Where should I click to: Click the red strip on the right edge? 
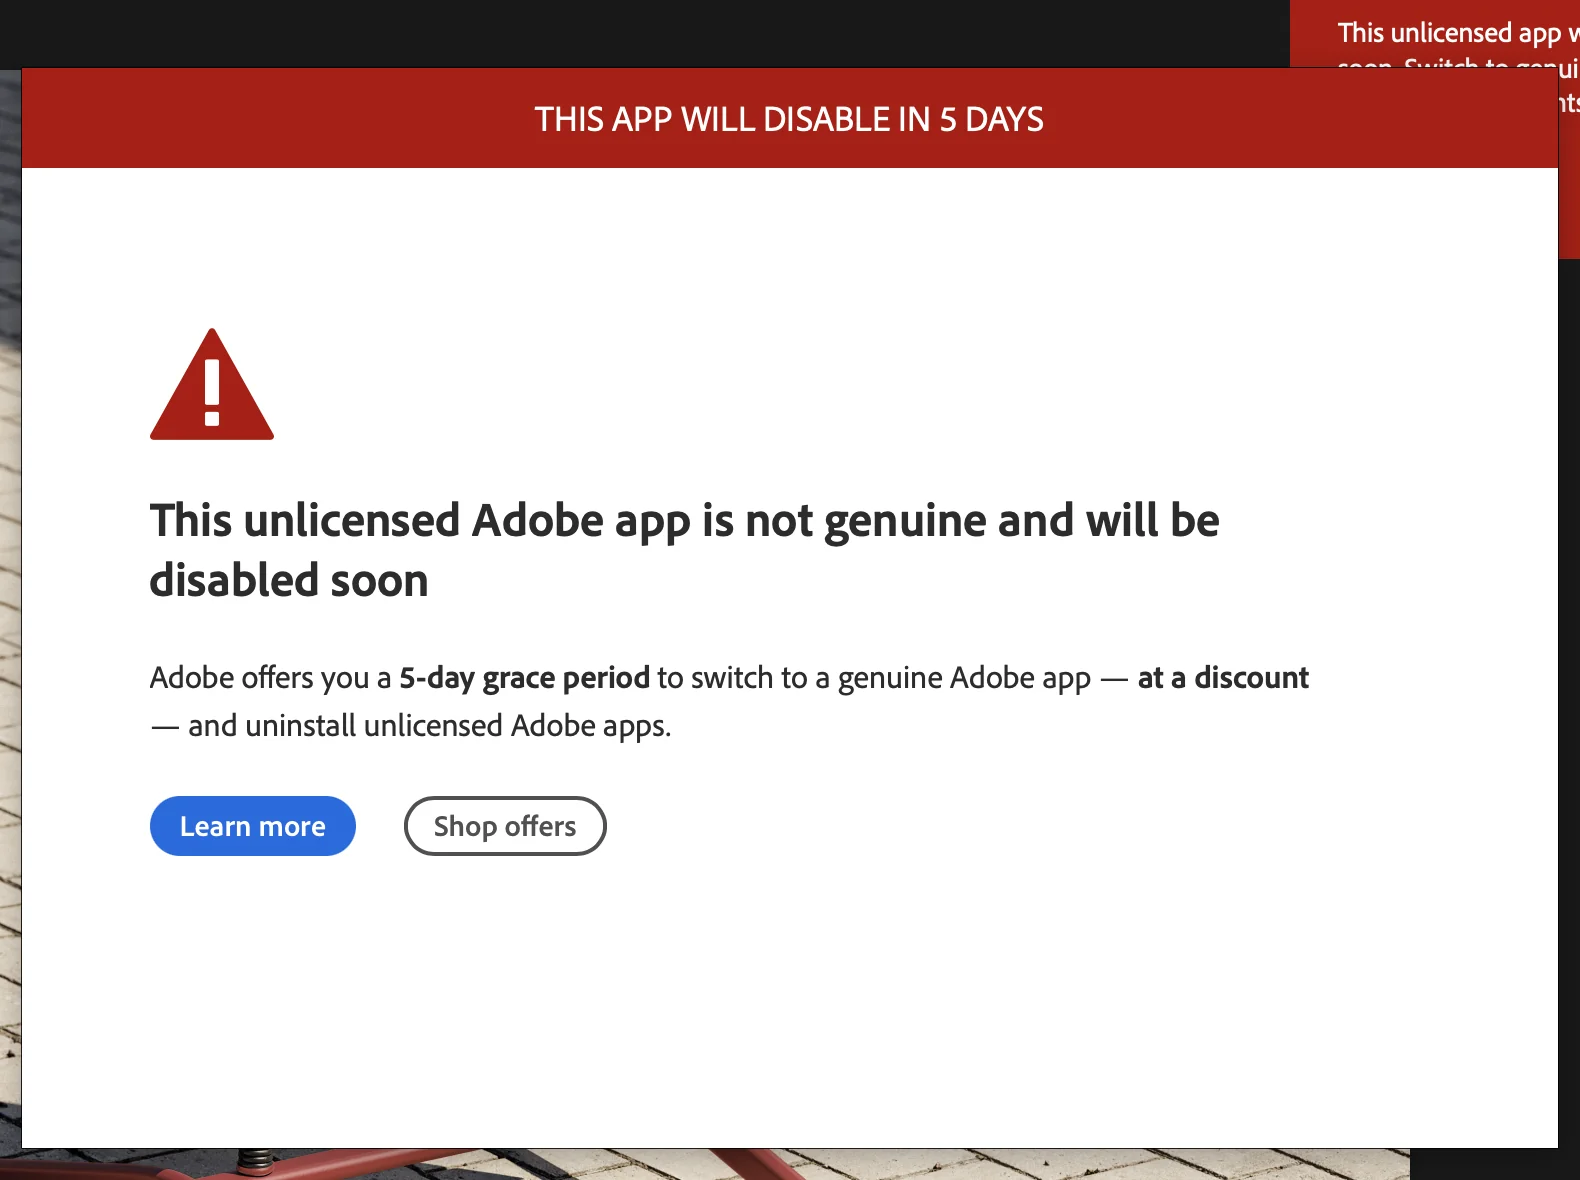(1569, 200)
